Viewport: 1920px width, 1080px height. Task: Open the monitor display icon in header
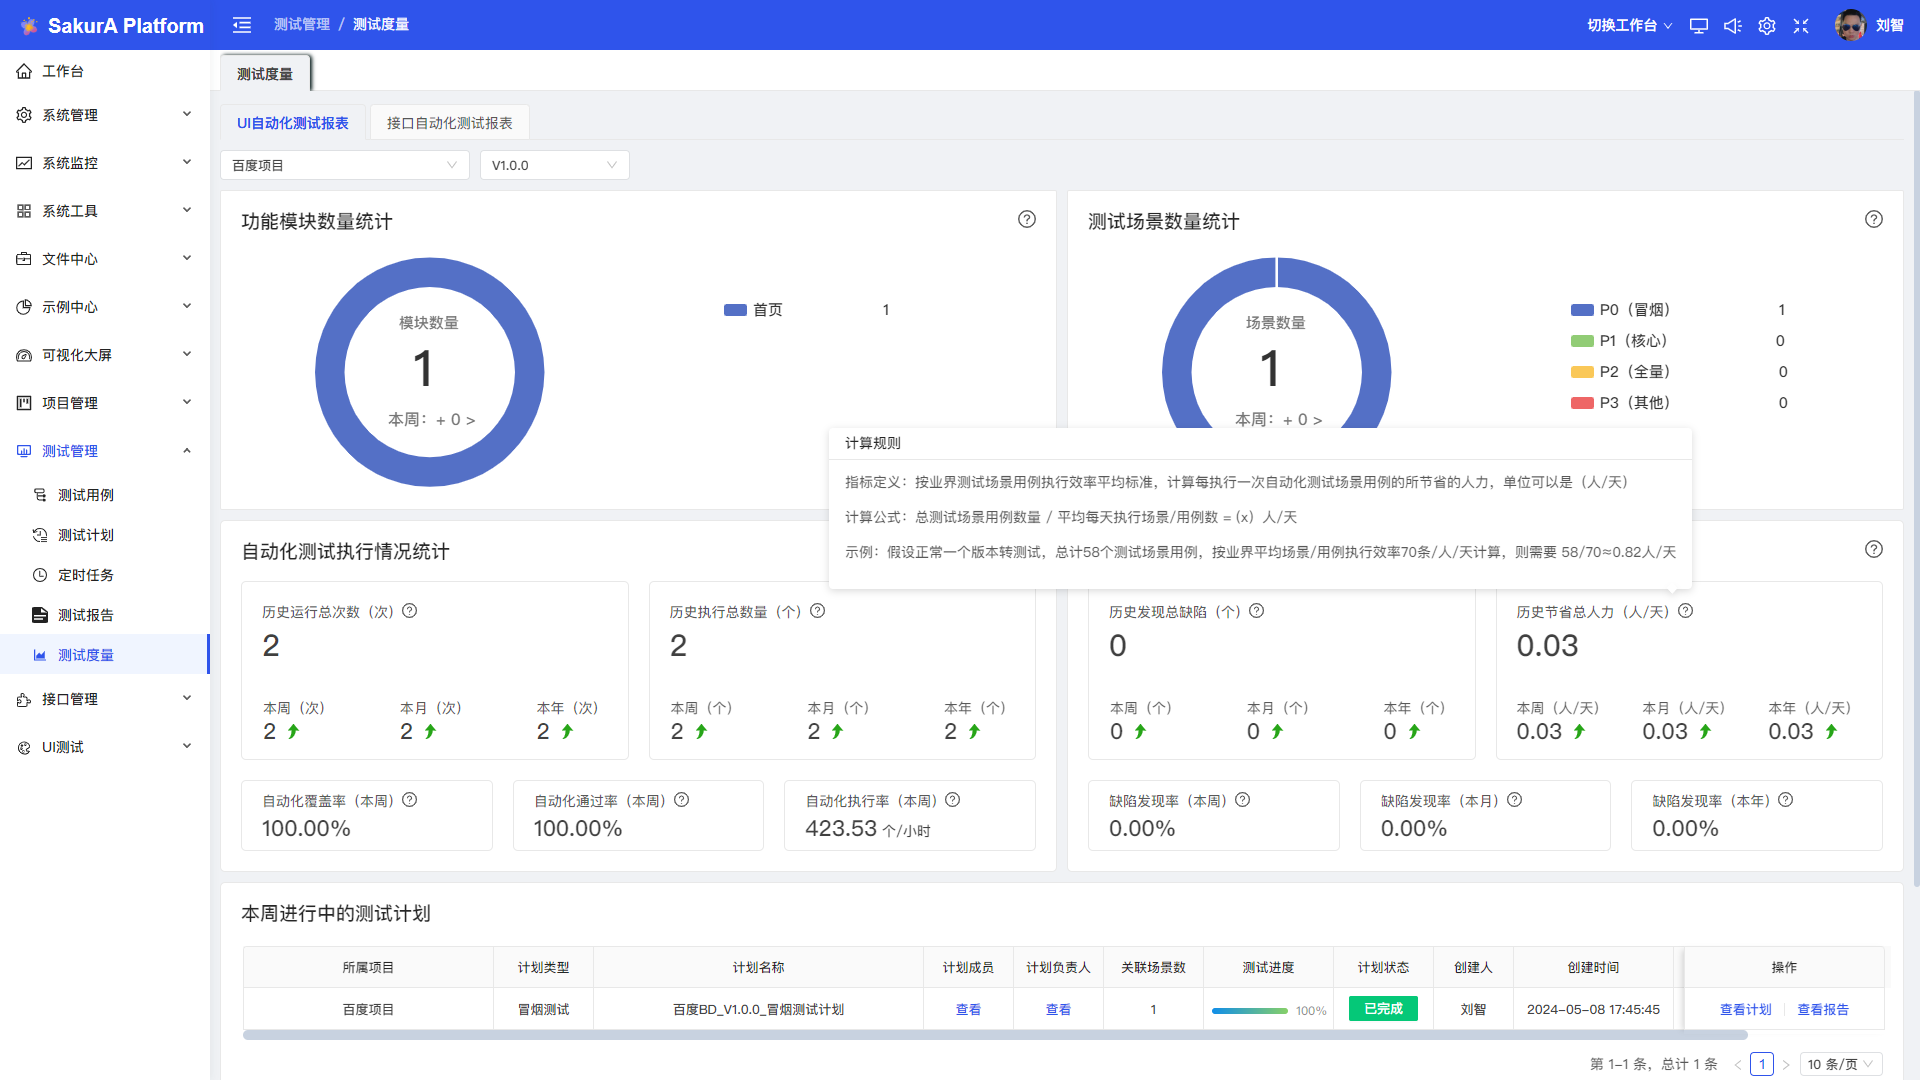pos(1698,26)
